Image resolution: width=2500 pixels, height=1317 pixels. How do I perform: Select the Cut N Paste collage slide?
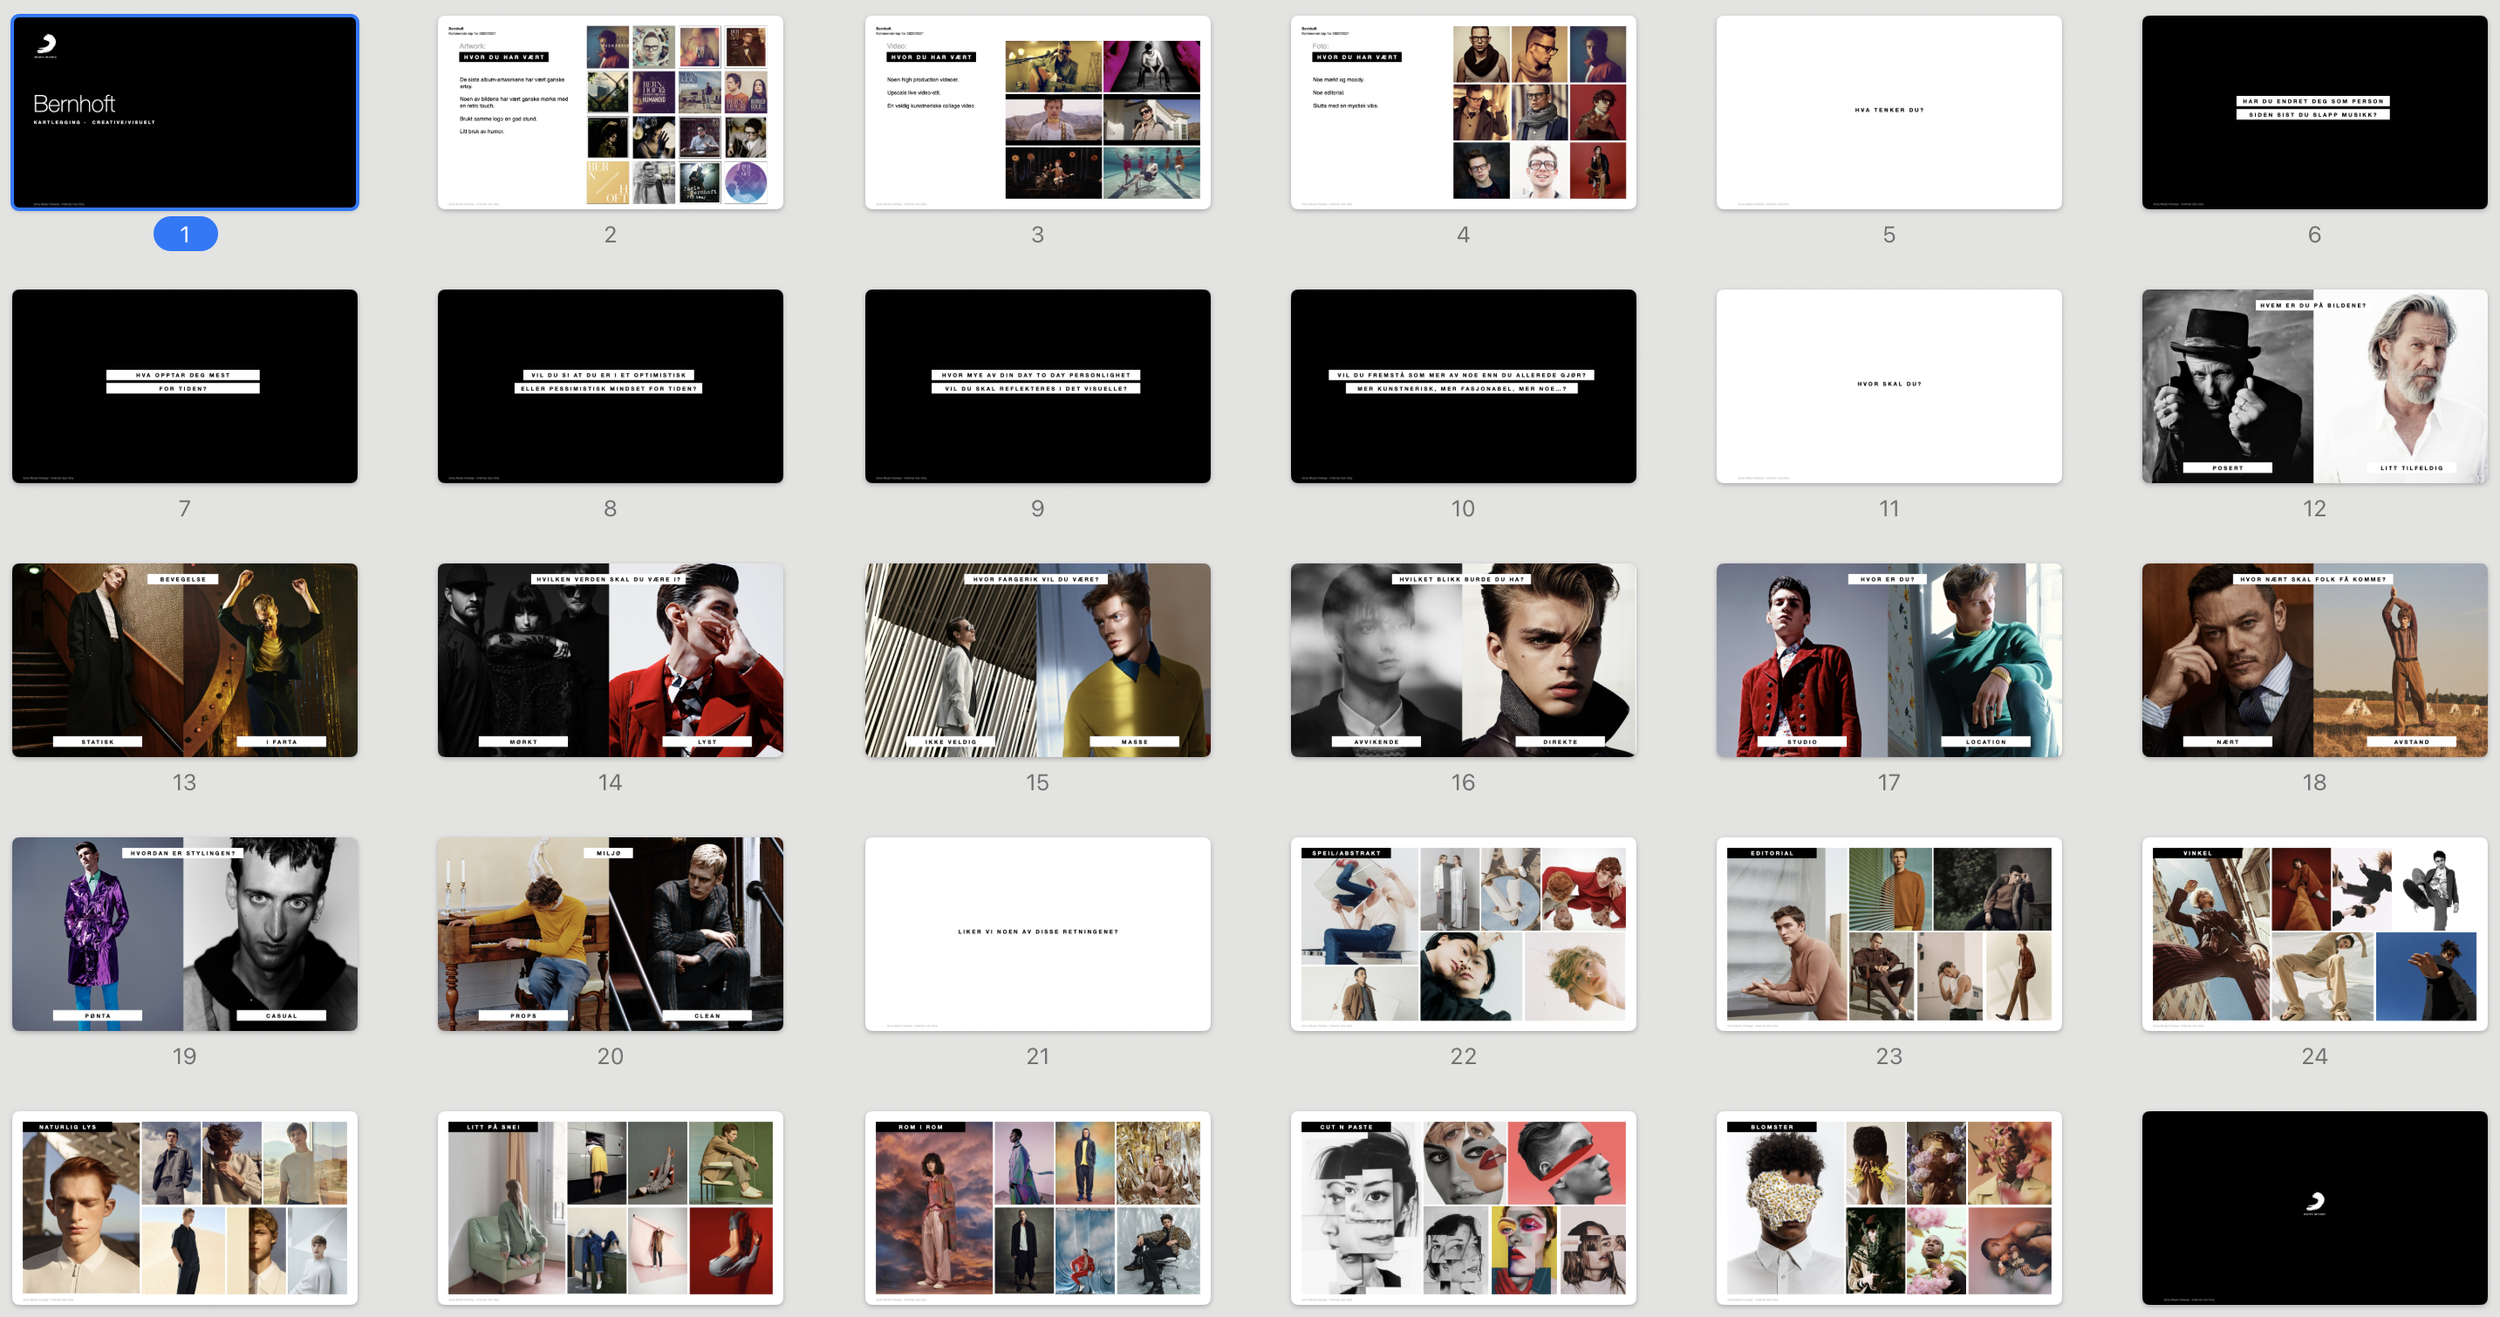click(1463, 1208)
